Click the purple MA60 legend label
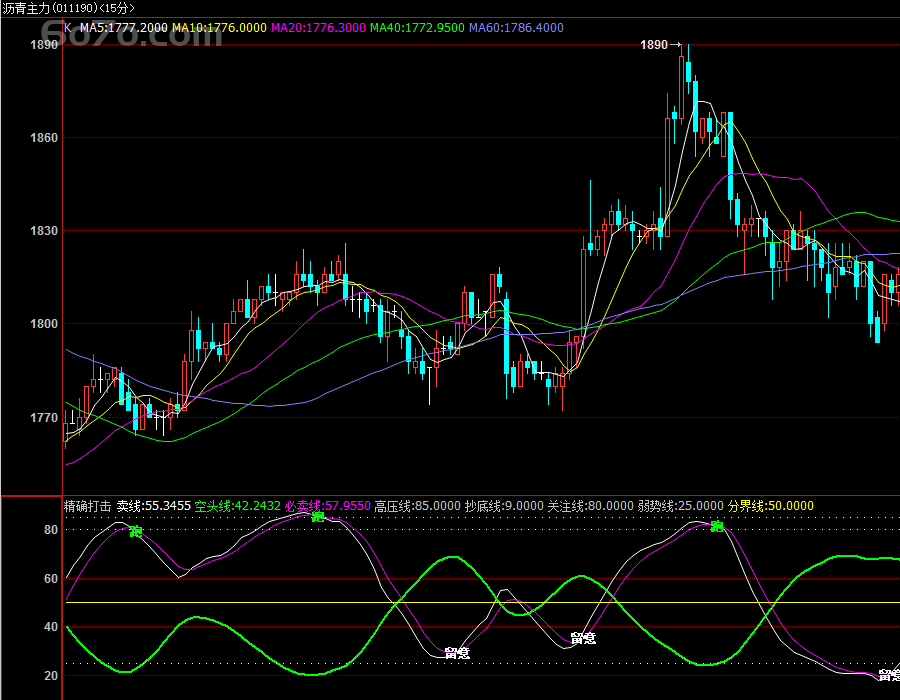900x700 pixels. [x=516, y=27]
